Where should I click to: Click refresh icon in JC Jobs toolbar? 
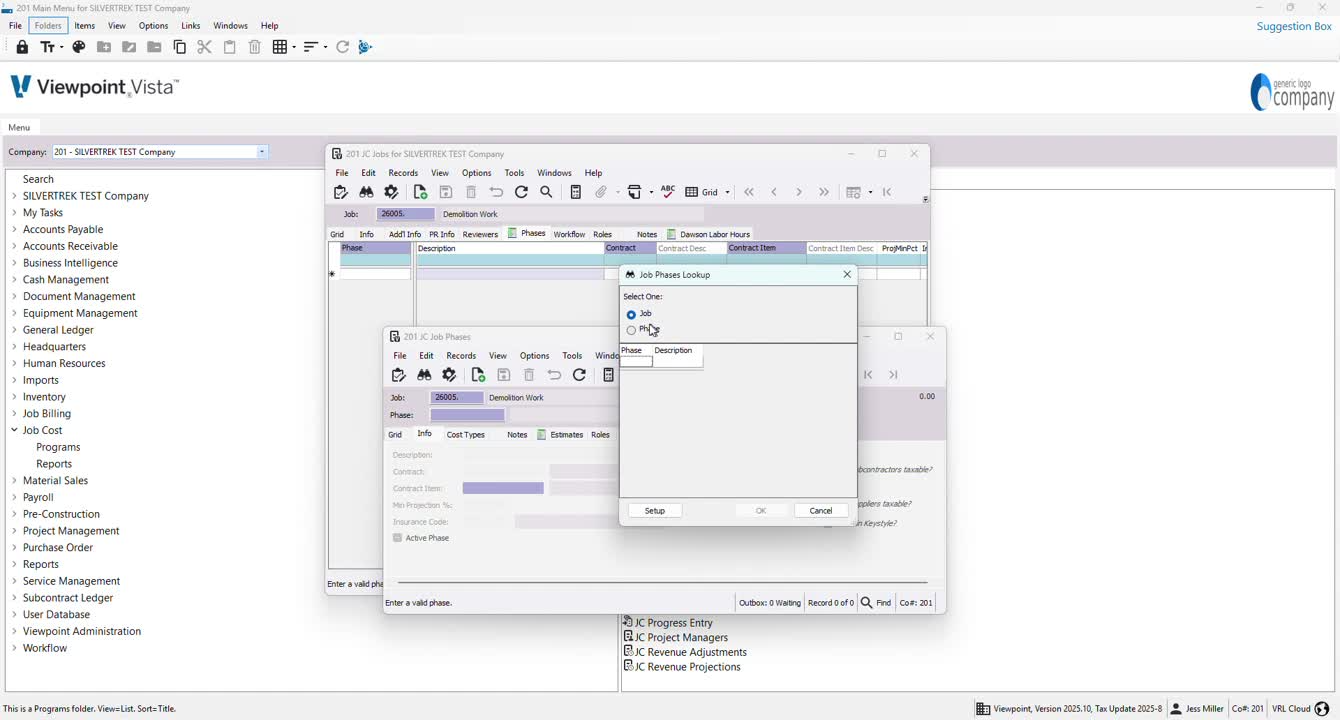(521, 192)
